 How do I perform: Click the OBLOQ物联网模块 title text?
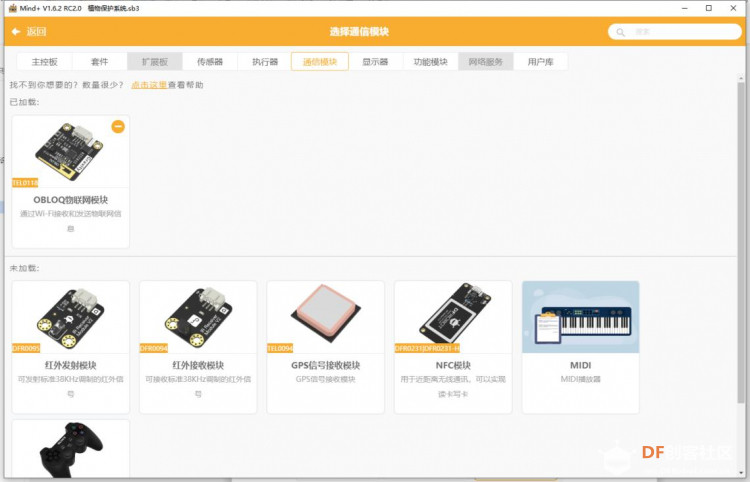[x=70, y=200]
